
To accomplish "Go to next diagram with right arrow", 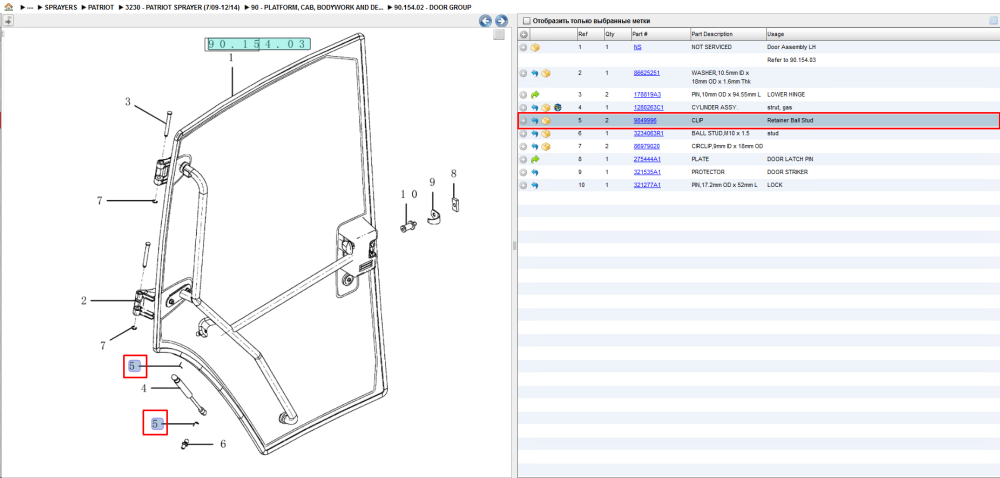I will coord(501,21).
